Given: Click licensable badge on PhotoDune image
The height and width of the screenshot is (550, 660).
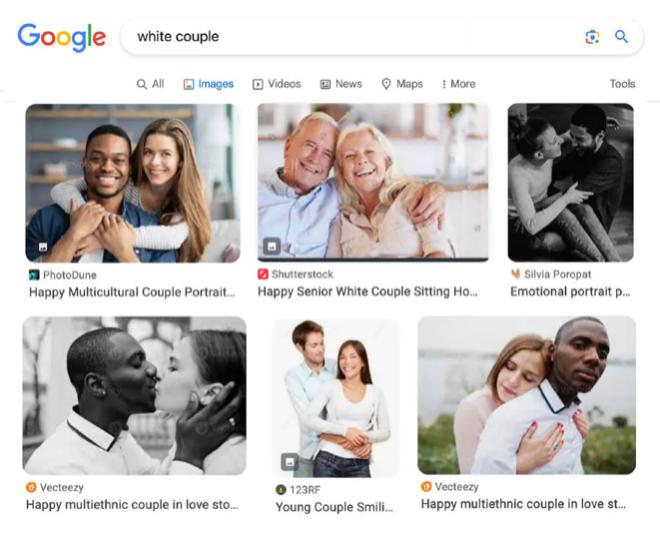Looking at the screenshot, I should click(x=43, y=247).
